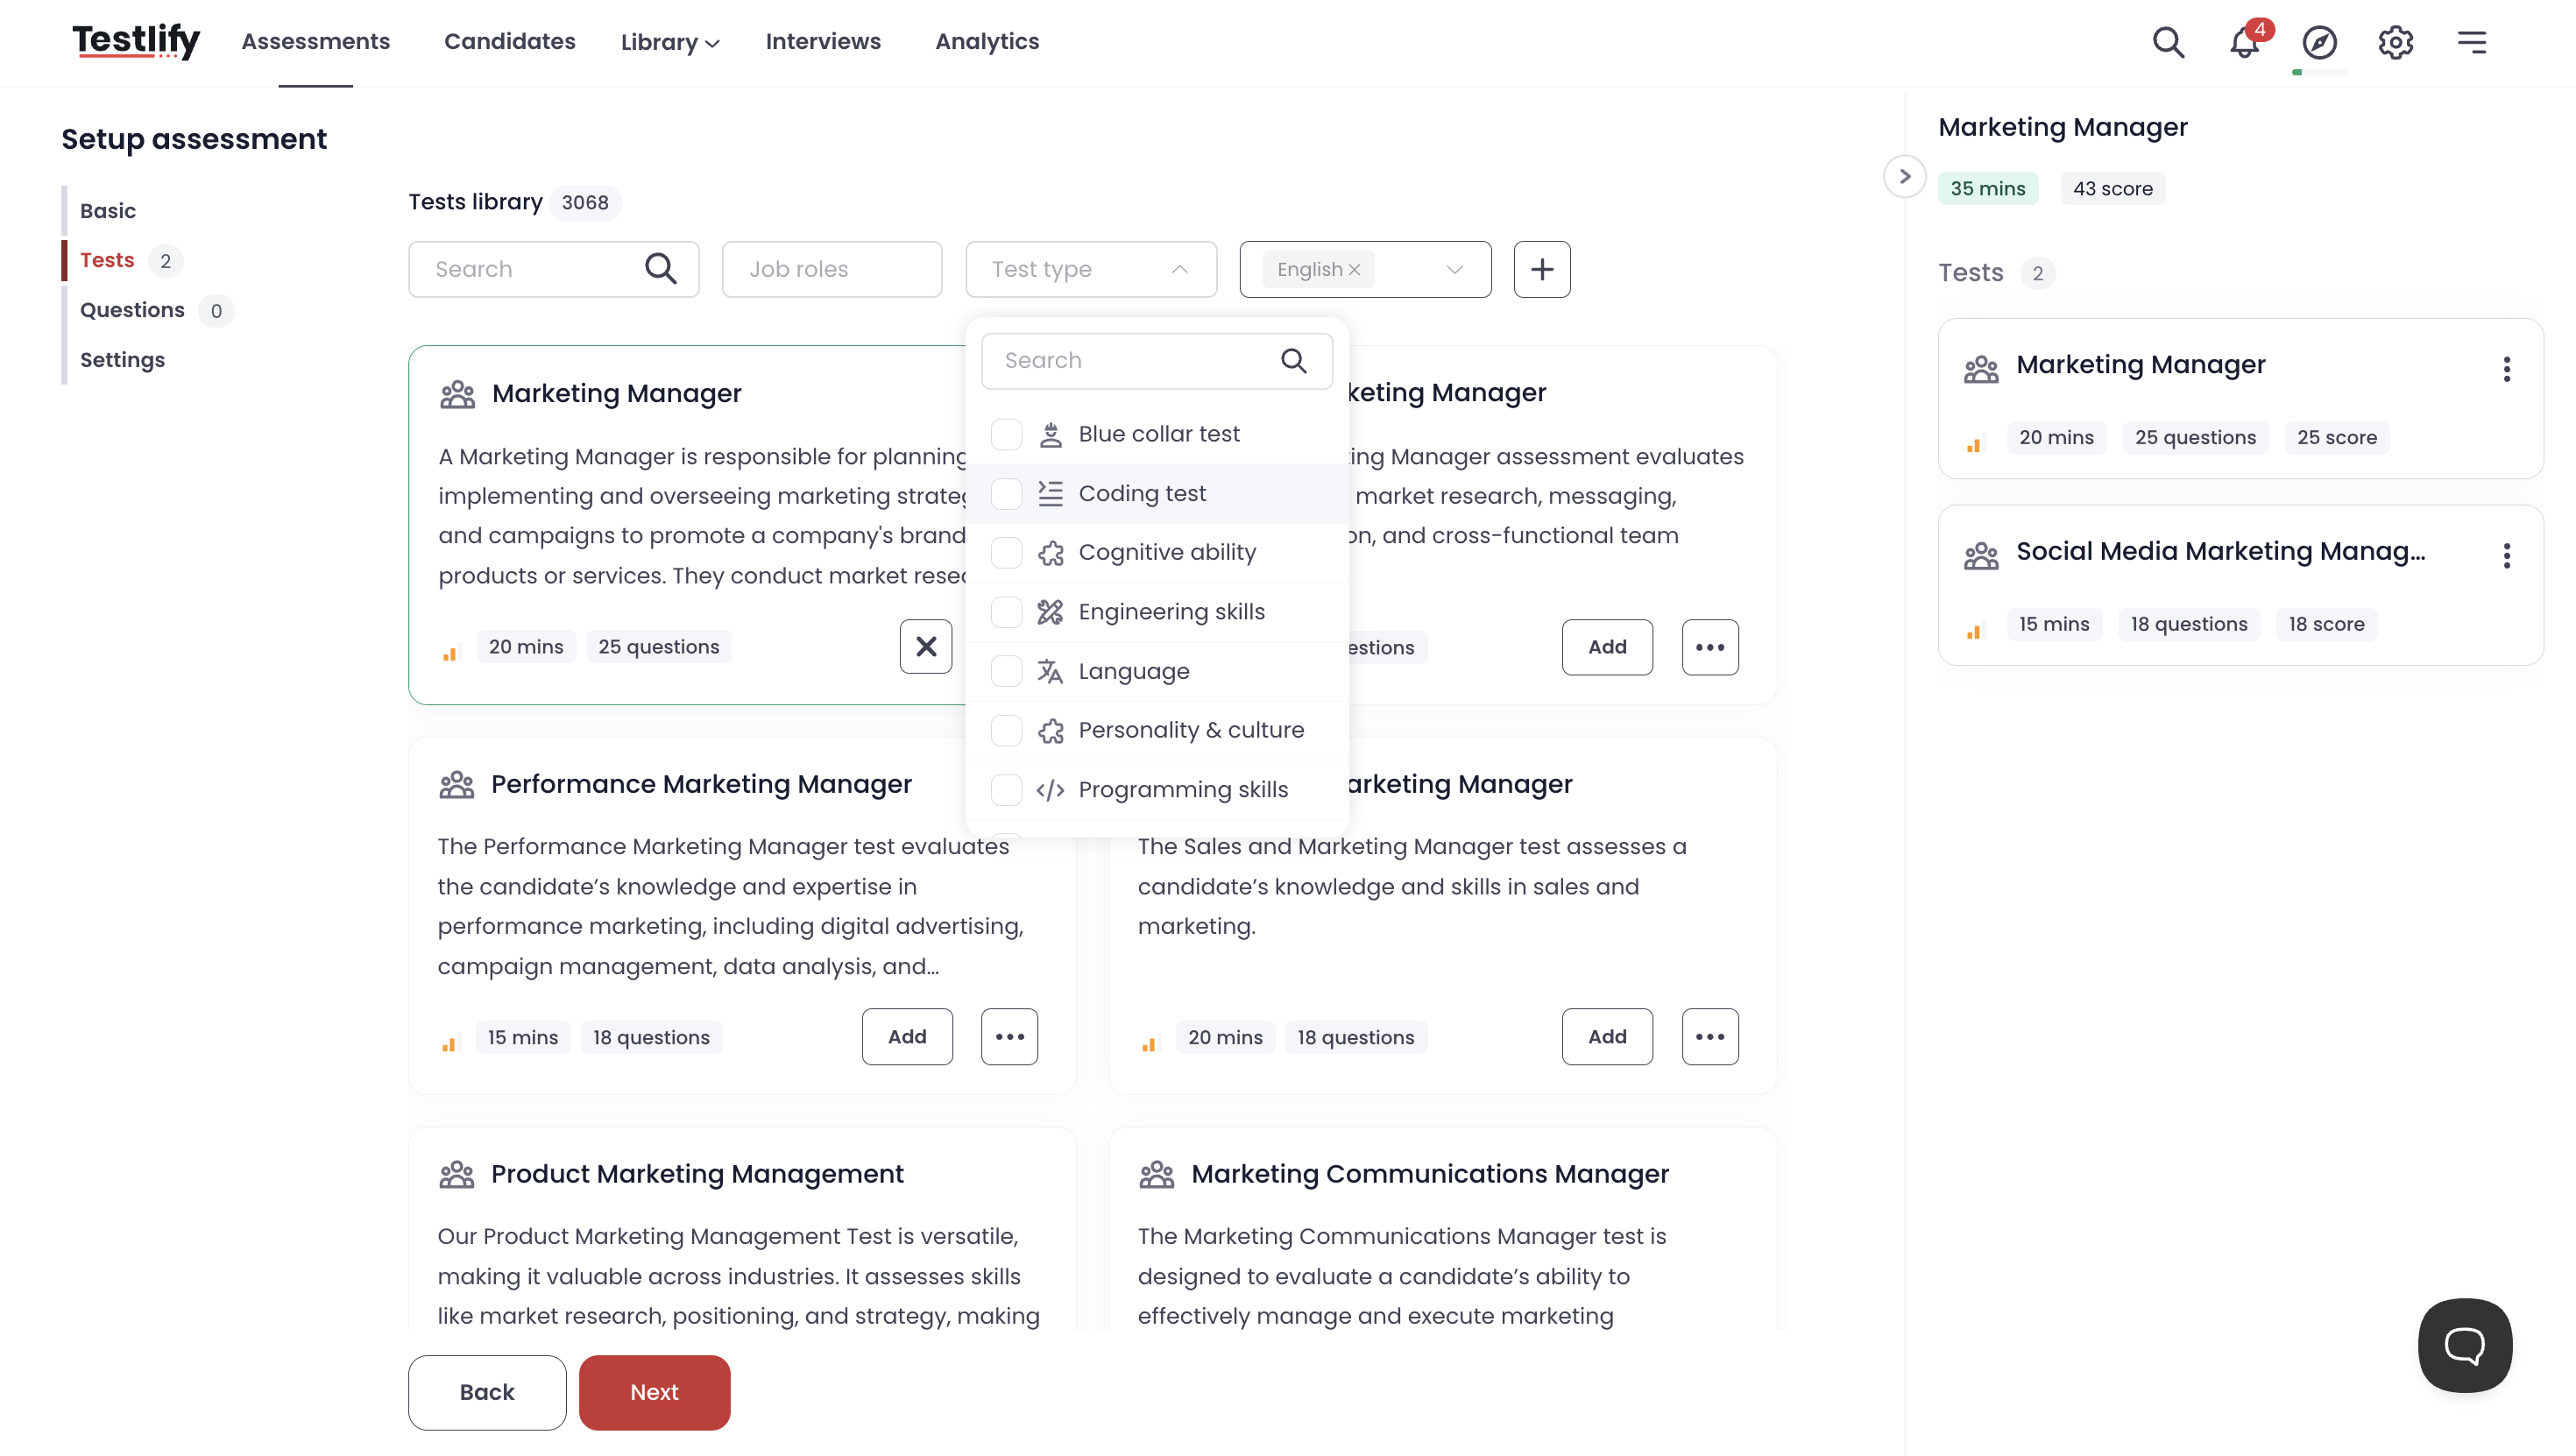
Task: Click the Next button
Action: [x=654, y=1392]
